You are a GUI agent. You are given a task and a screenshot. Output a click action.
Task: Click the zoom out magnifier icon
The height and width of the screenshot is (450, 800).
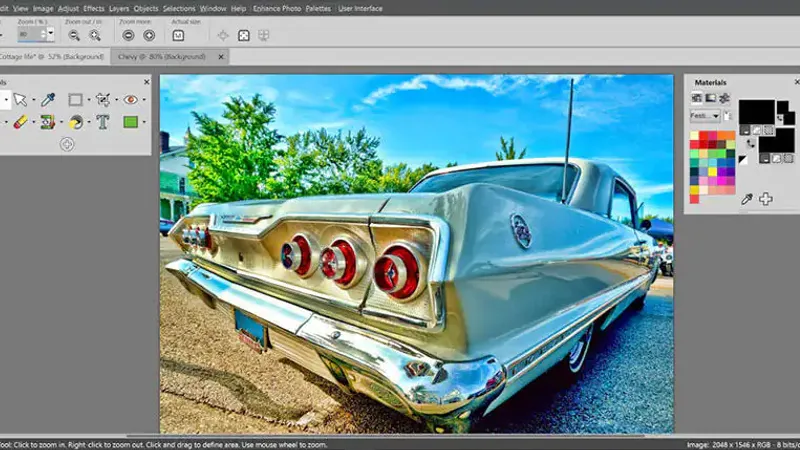[74, 35]
